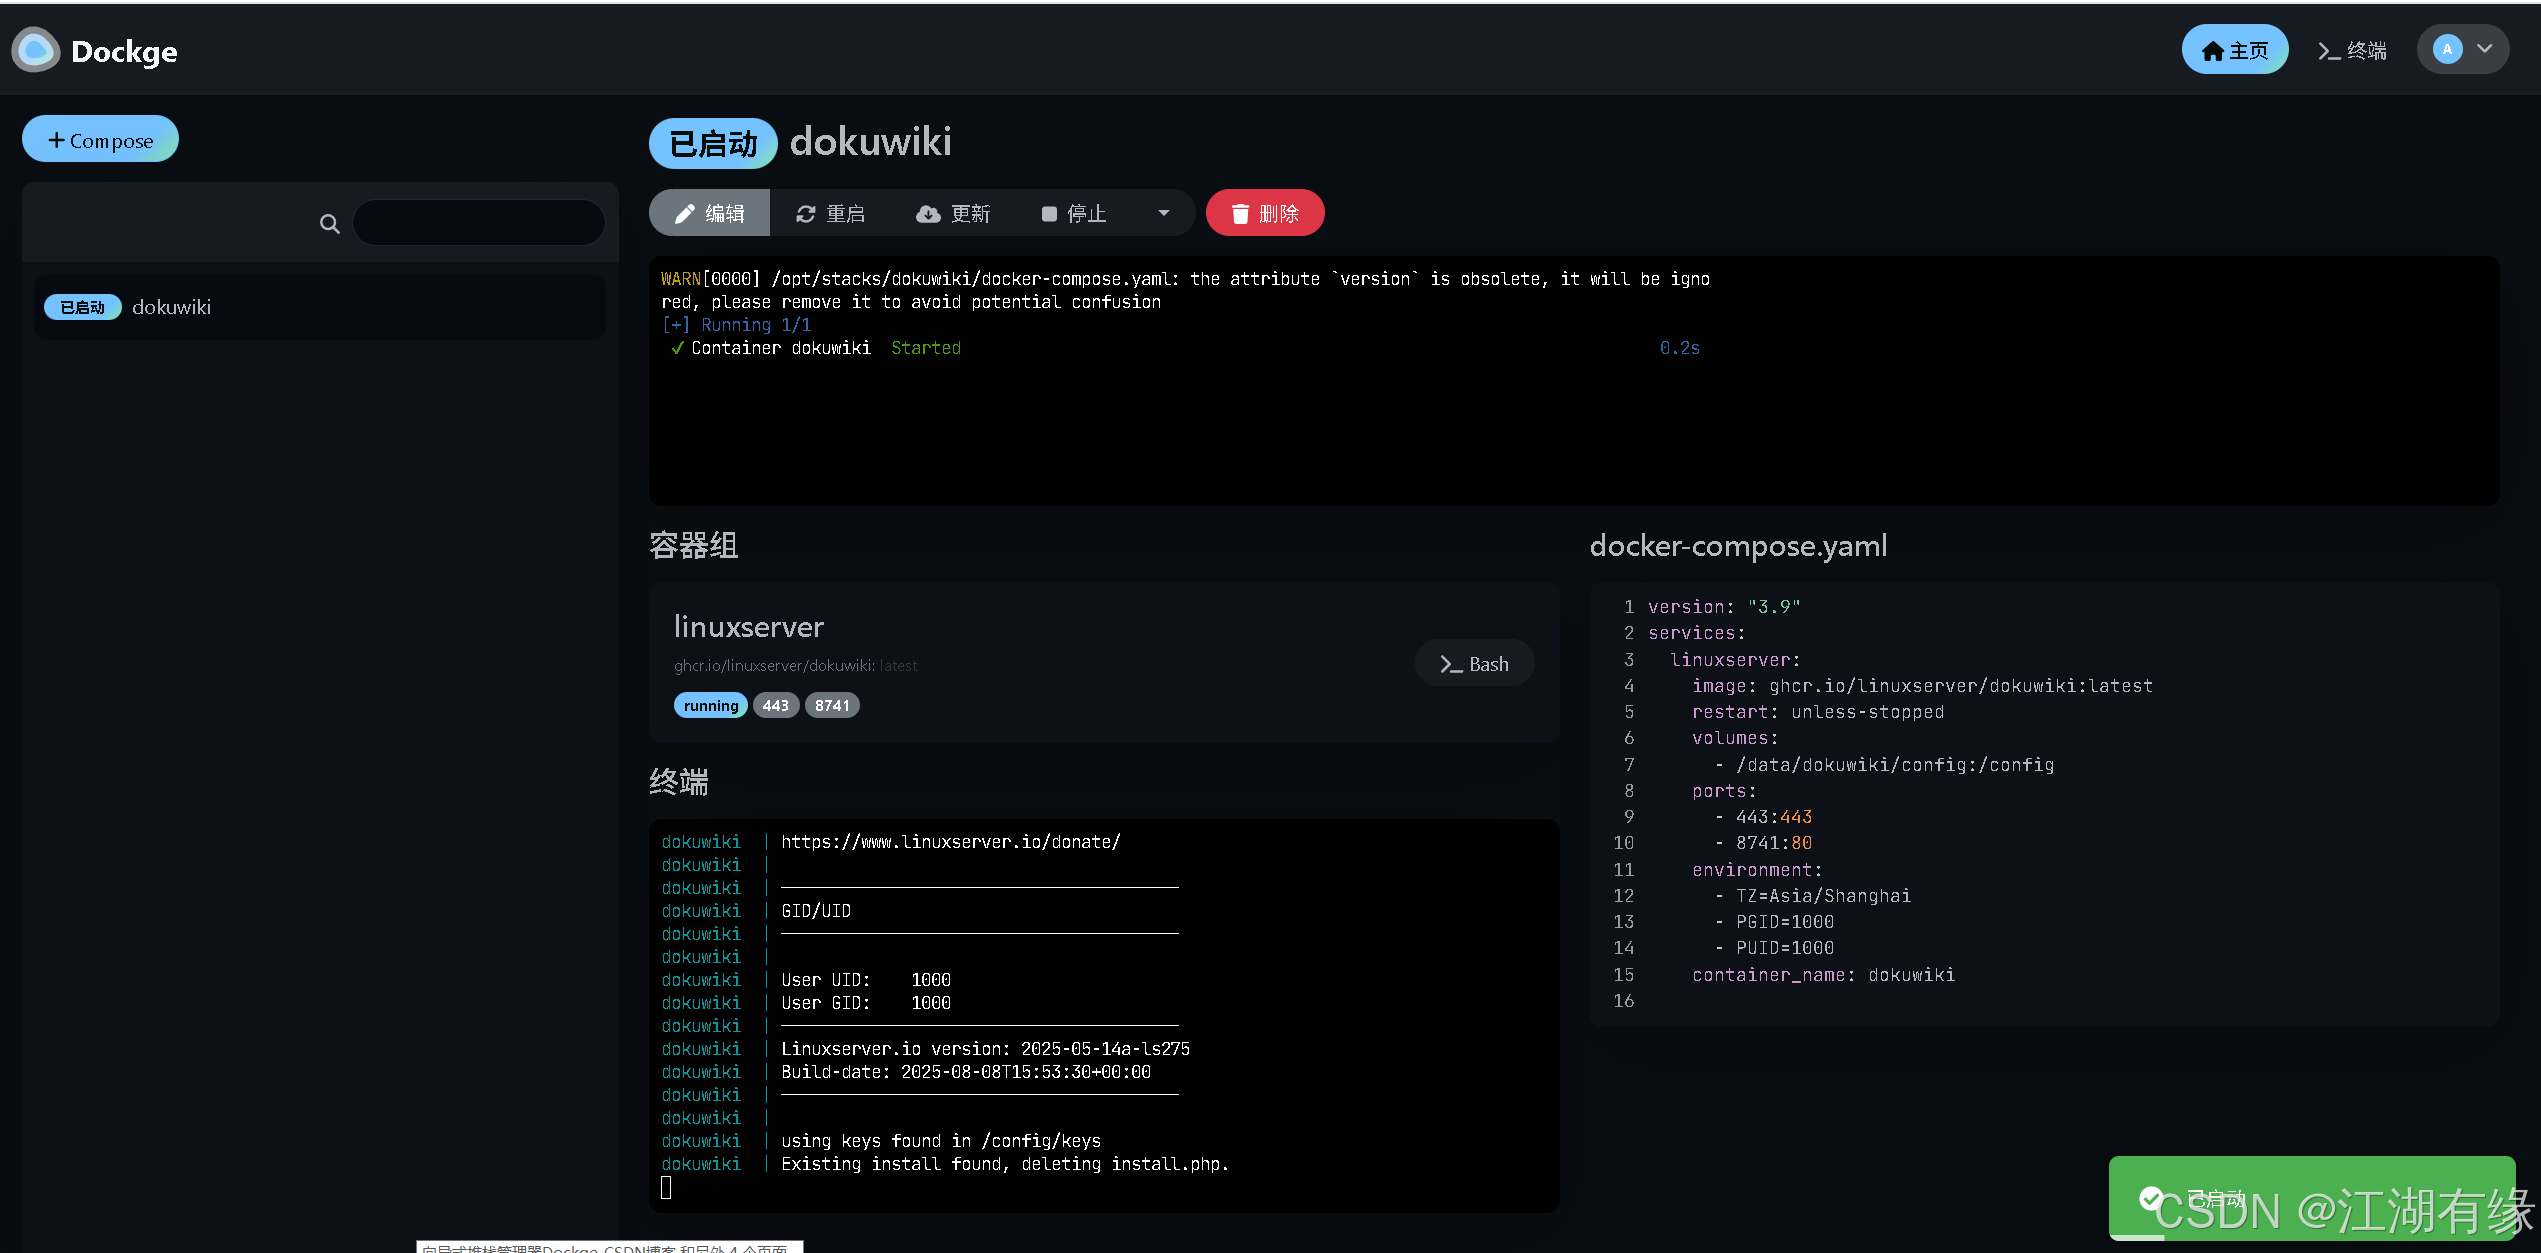Delete the stack with red 删除 button

click(x=1264, y=213)
